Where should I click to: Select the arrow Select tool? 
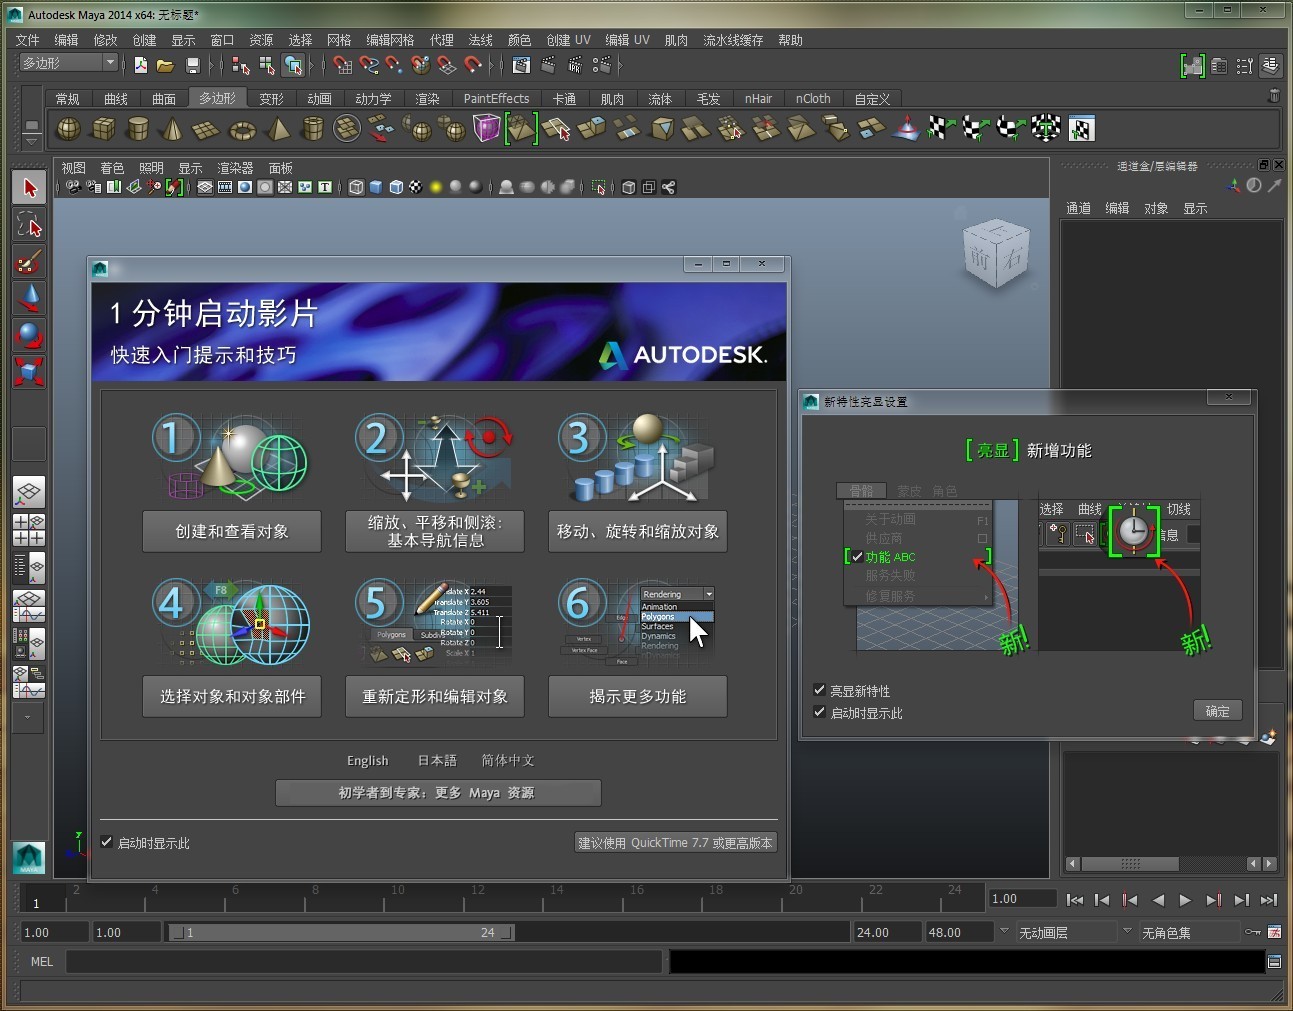click(29, 188)
